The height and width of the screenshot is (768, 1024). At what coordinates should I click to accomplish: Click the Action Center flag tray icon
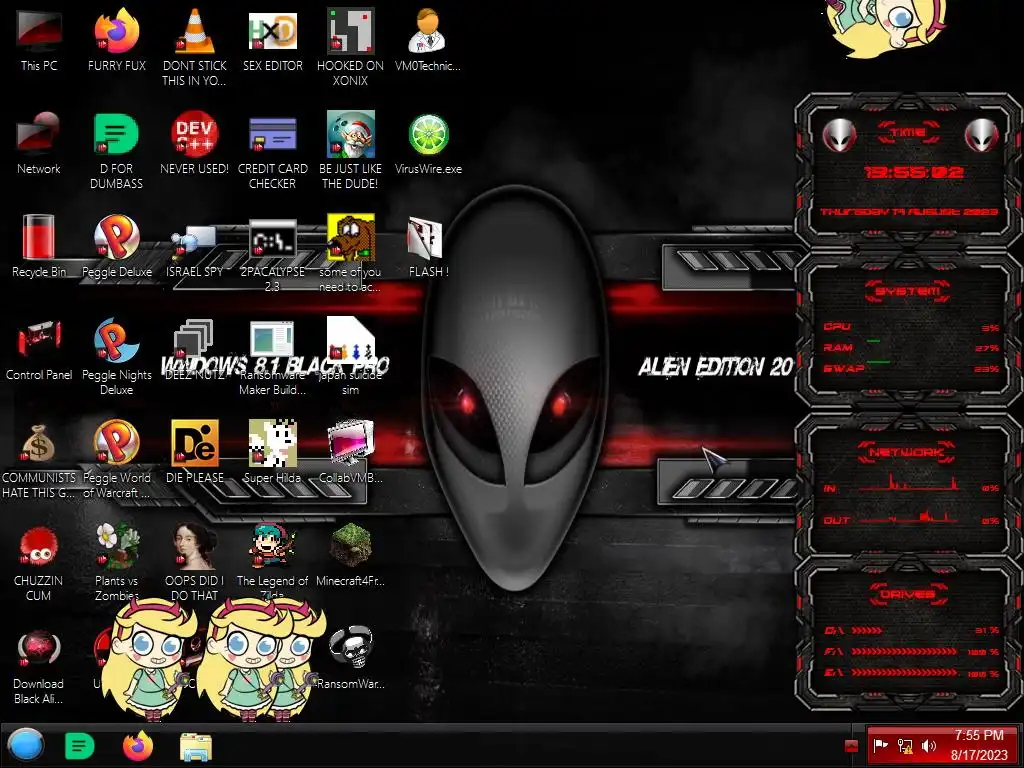coord(881,745)
